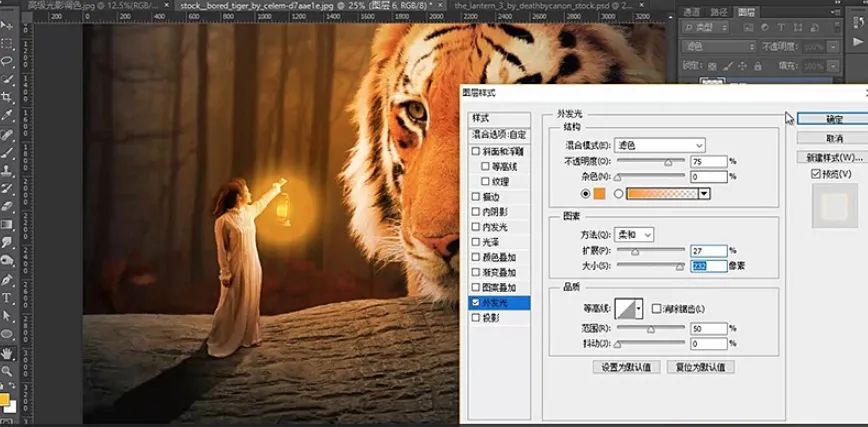Switch to the 通道 channels panel tab
Image resolution: width=868 pixels, height=427 pixels.
(x=692, y=12)
